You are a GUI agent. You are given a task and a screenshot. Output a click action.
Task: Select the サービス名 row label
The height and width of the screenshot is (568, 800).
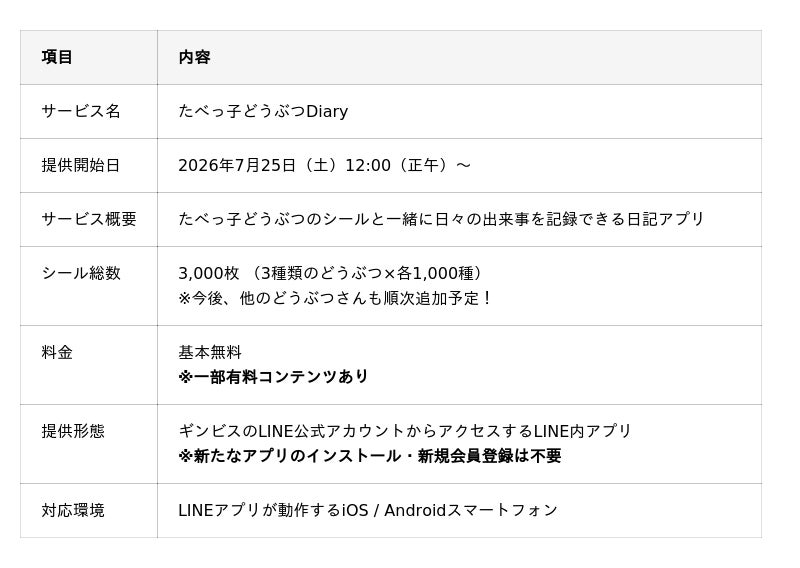[81, 111]
